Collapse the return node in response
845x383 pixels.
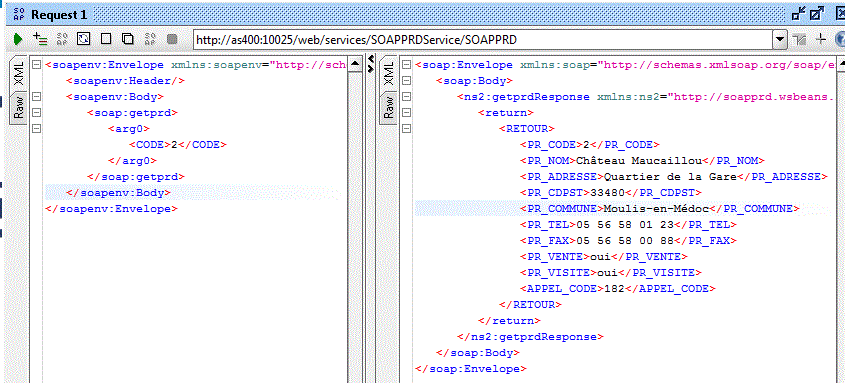pyautogui.click(x=407, y=113)
